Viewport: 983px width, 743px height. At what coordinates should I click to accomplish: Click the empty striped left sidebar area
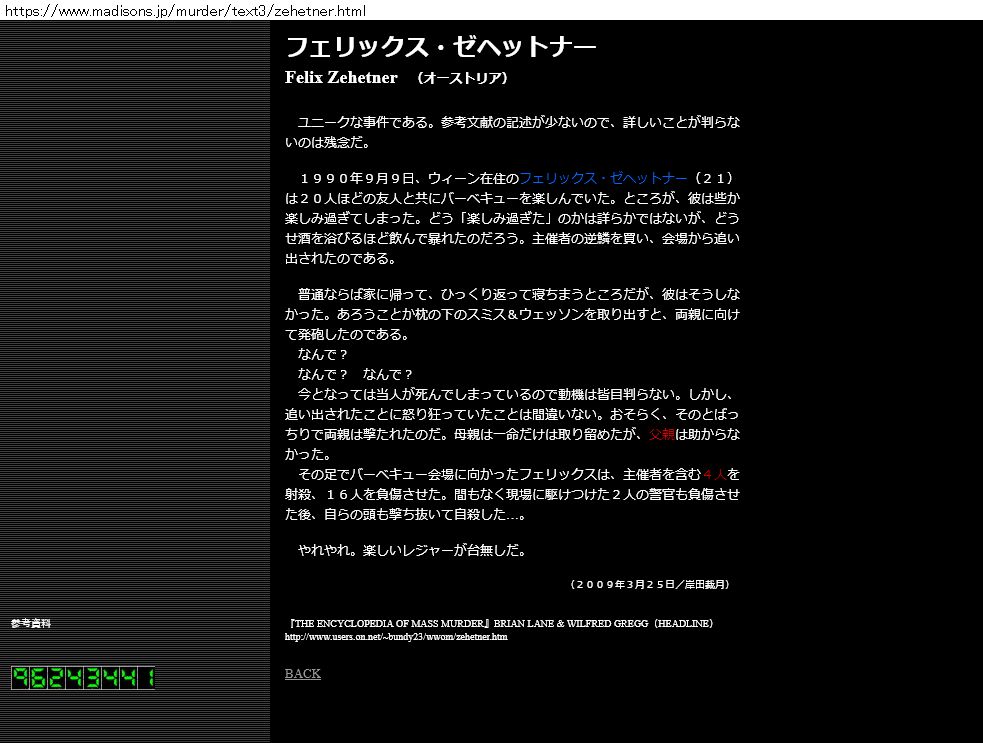(135, 300)
